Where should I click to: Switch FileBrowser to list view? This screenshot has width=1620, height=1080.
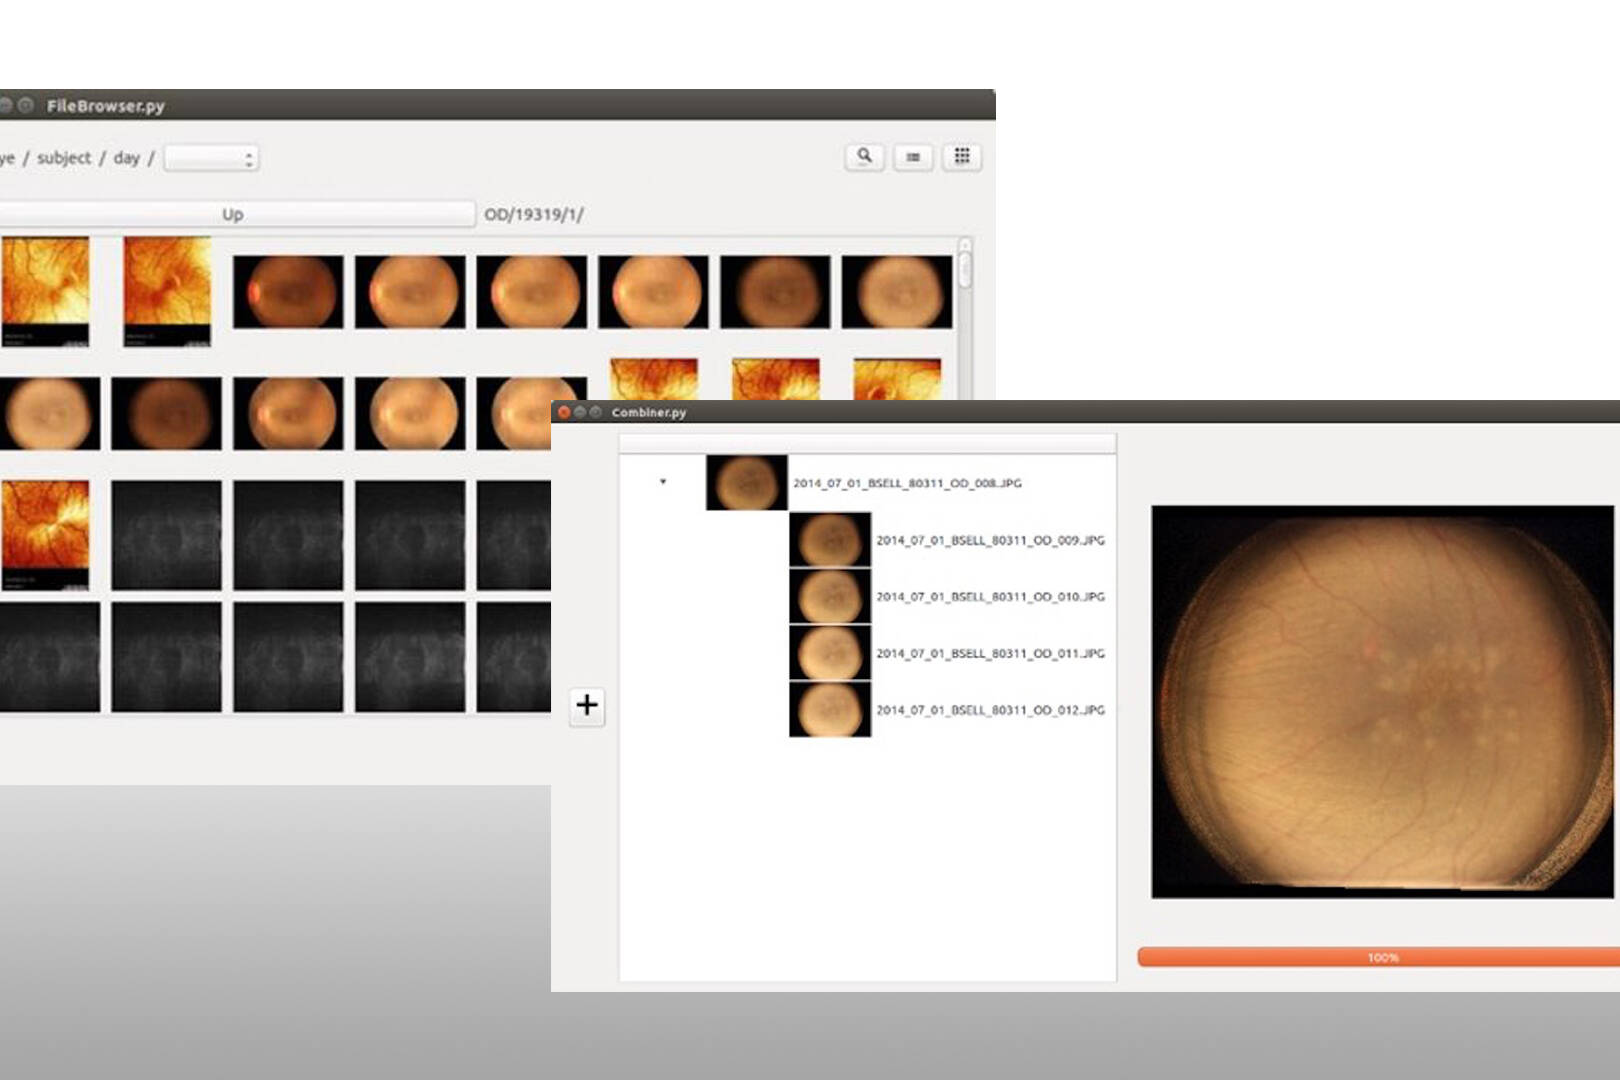[x=913, y=157]
